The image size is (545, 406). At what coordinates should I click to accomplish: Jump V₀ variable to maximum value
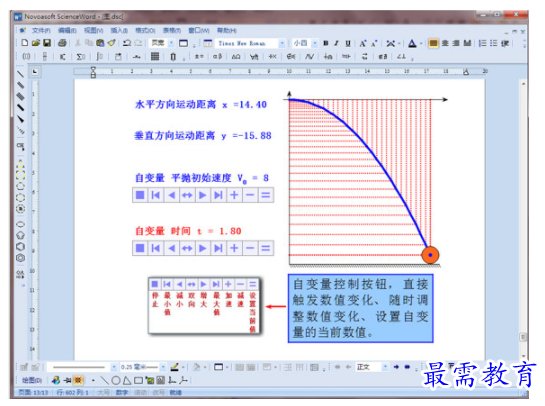pyautogui.click(x=218, y=195)
